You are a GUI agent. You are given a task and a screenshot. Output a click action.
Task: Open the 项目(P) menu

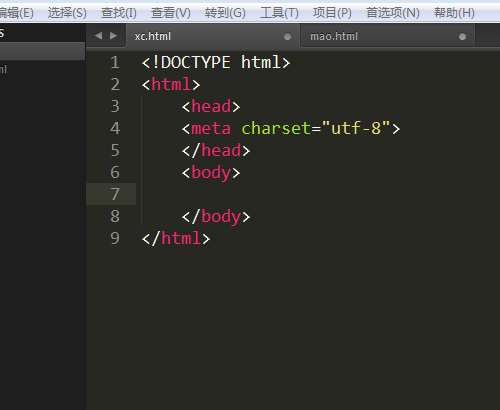point(332,13)
